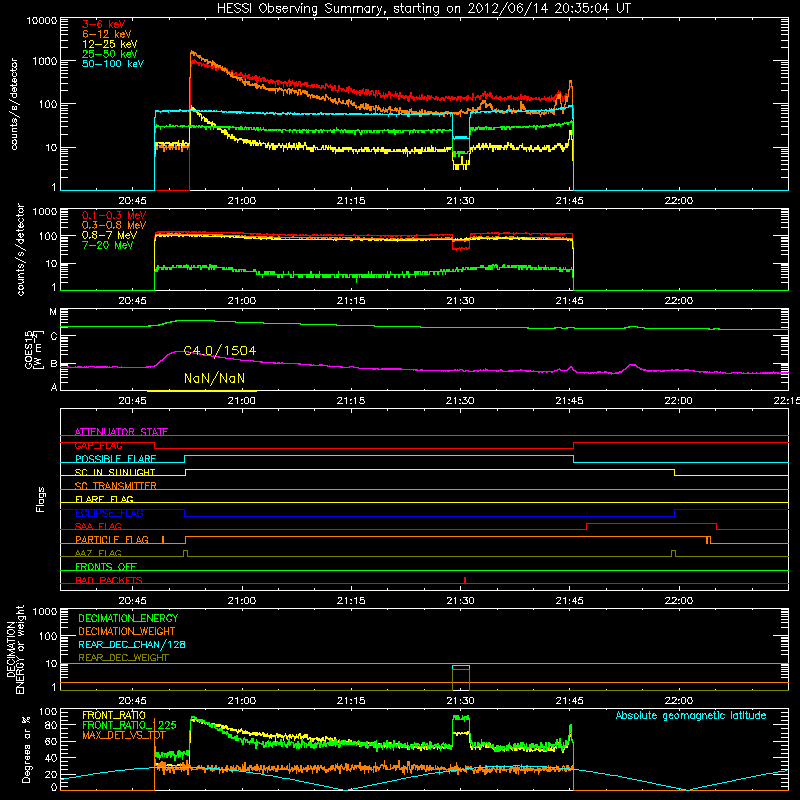Click the 'GOES15' vertical axis title

tap(29, 349)
